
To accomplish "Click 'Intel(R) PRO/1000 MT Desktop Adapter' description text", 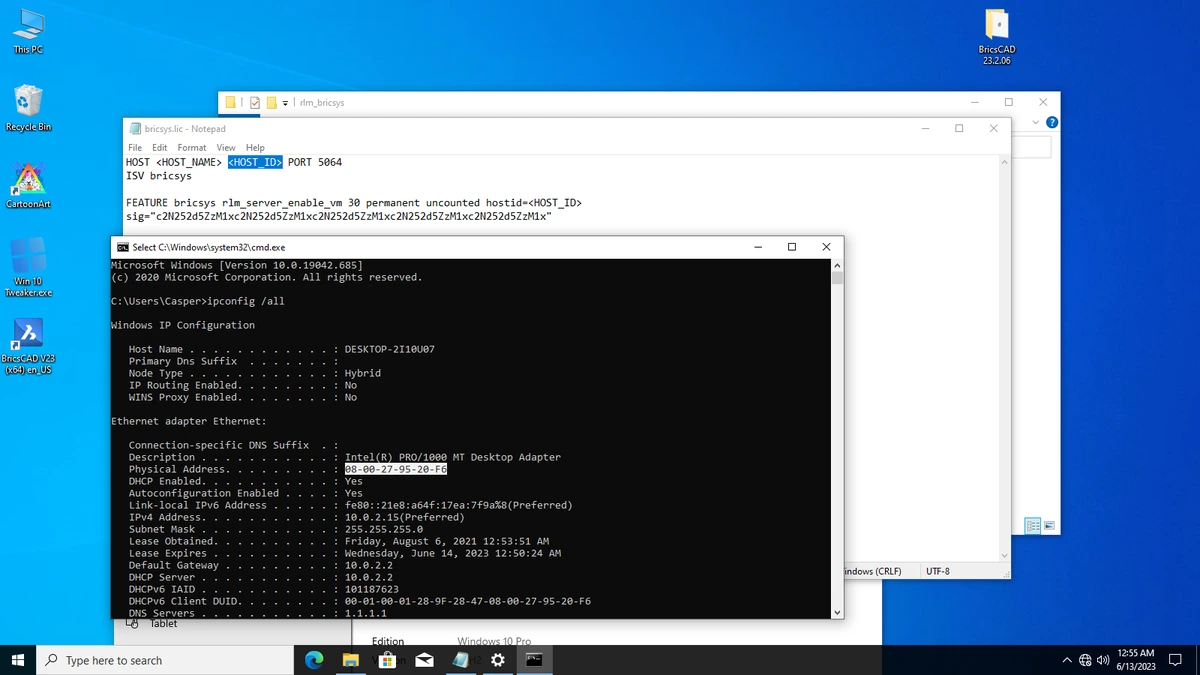I will point(453,457).
